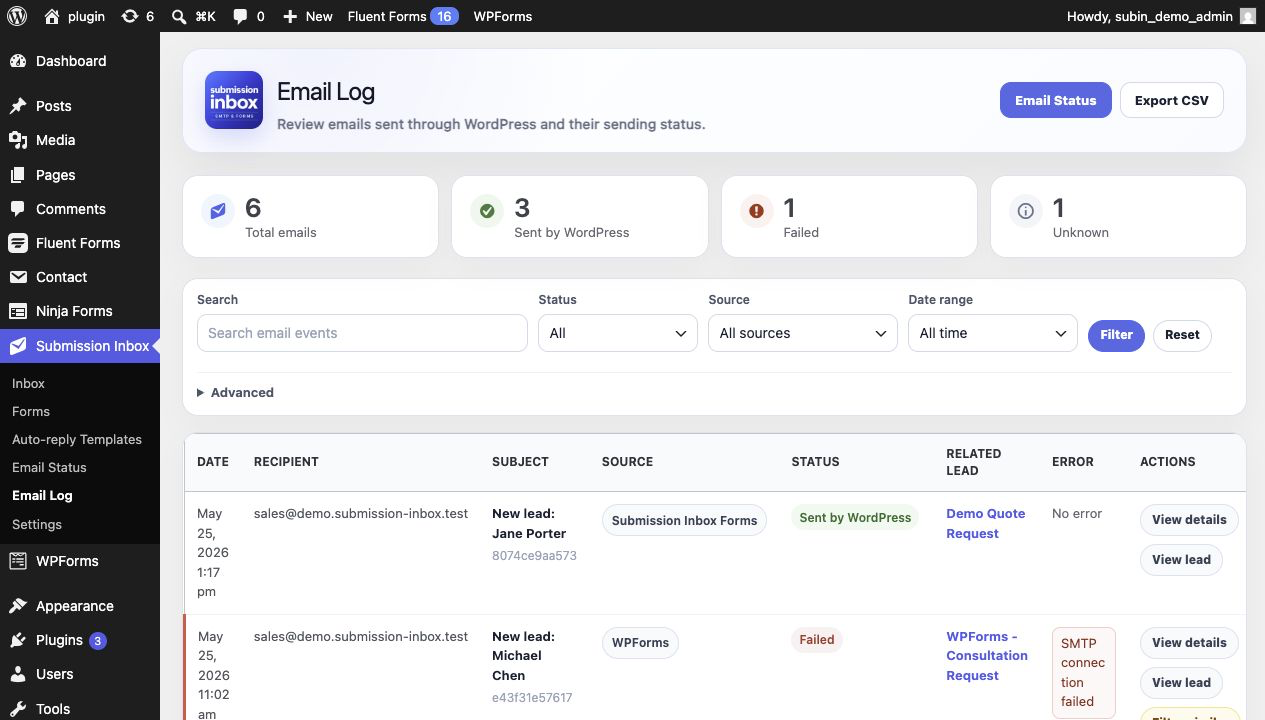Screen dimensions: 1265x720
Task: Open the plugin site home icon
Action: (x=52, y=16)
